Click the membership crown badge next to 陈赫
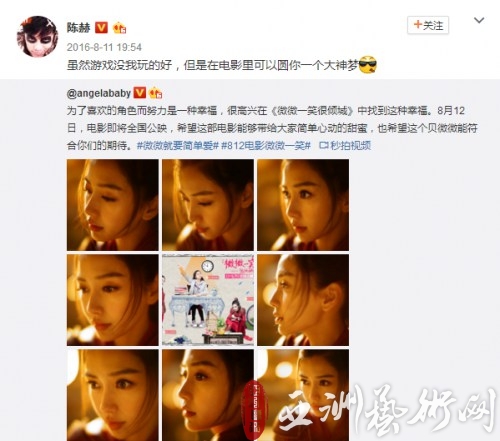This screenshot has height=441, width=500. [x=119, y=28]
